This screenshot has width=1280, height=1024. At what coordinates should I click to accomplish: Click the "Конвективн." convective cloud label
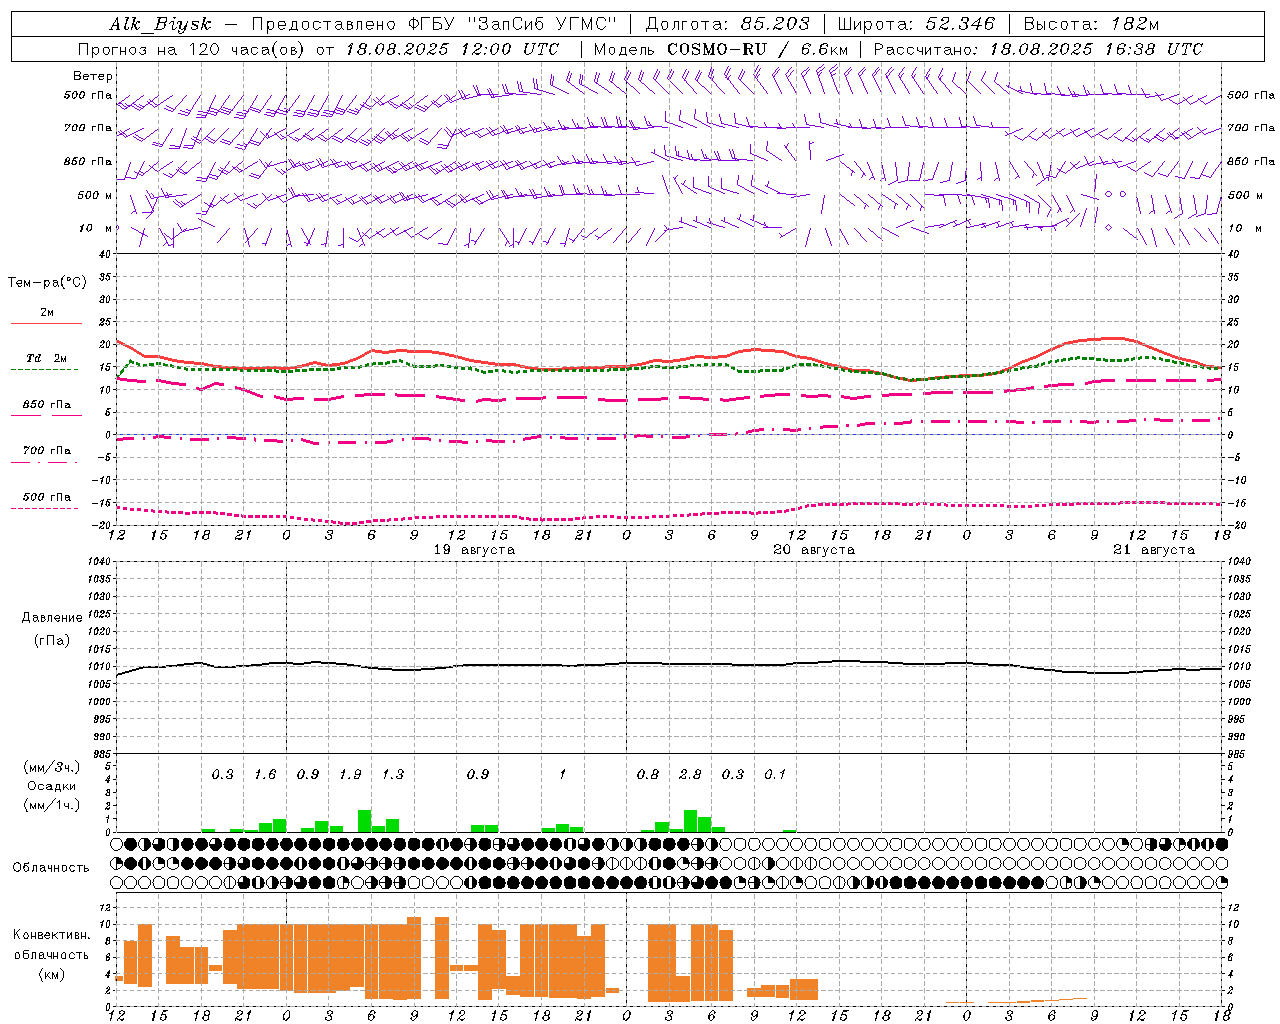click(51, 935)
